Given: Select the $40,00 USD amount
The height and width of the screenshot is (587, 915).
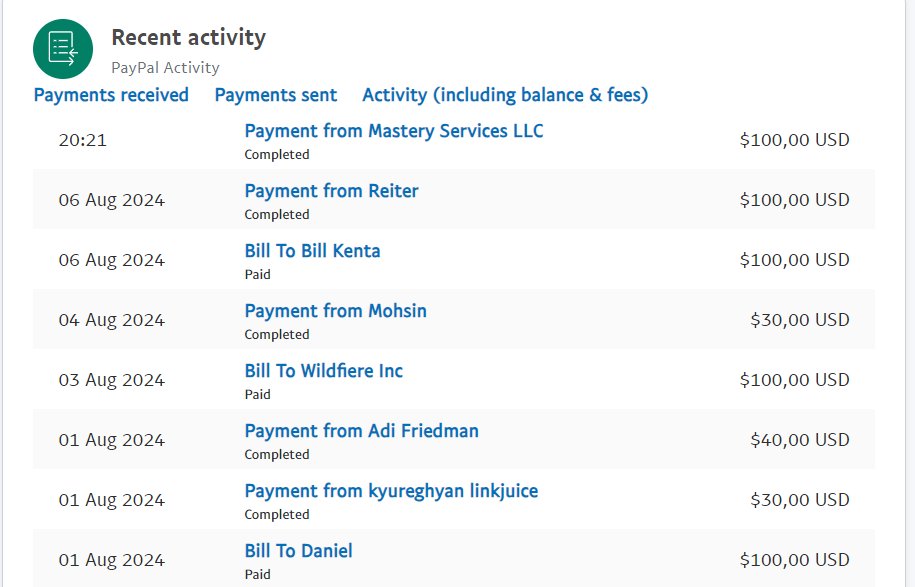Looking at the screenshot, I should (x=799, y=440).
